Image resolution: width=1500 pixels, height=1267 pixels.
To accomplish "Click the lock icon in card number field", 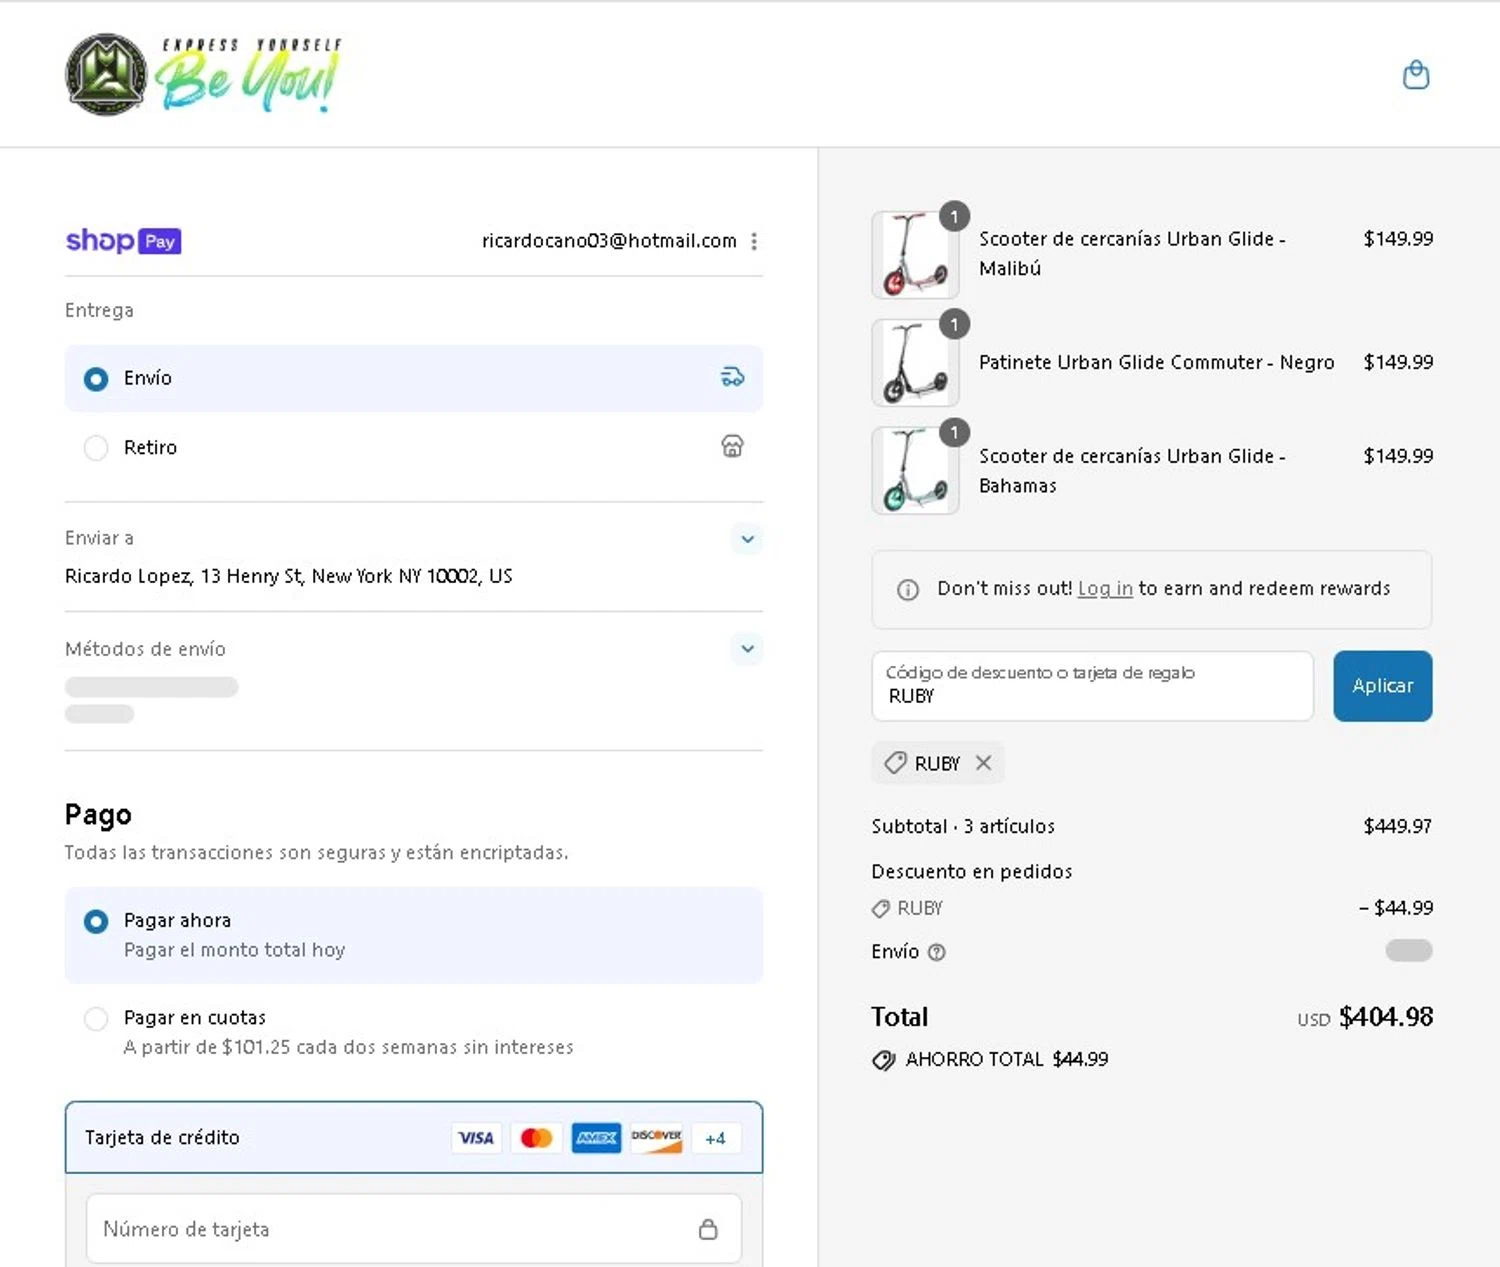I will click(708, 1229).
